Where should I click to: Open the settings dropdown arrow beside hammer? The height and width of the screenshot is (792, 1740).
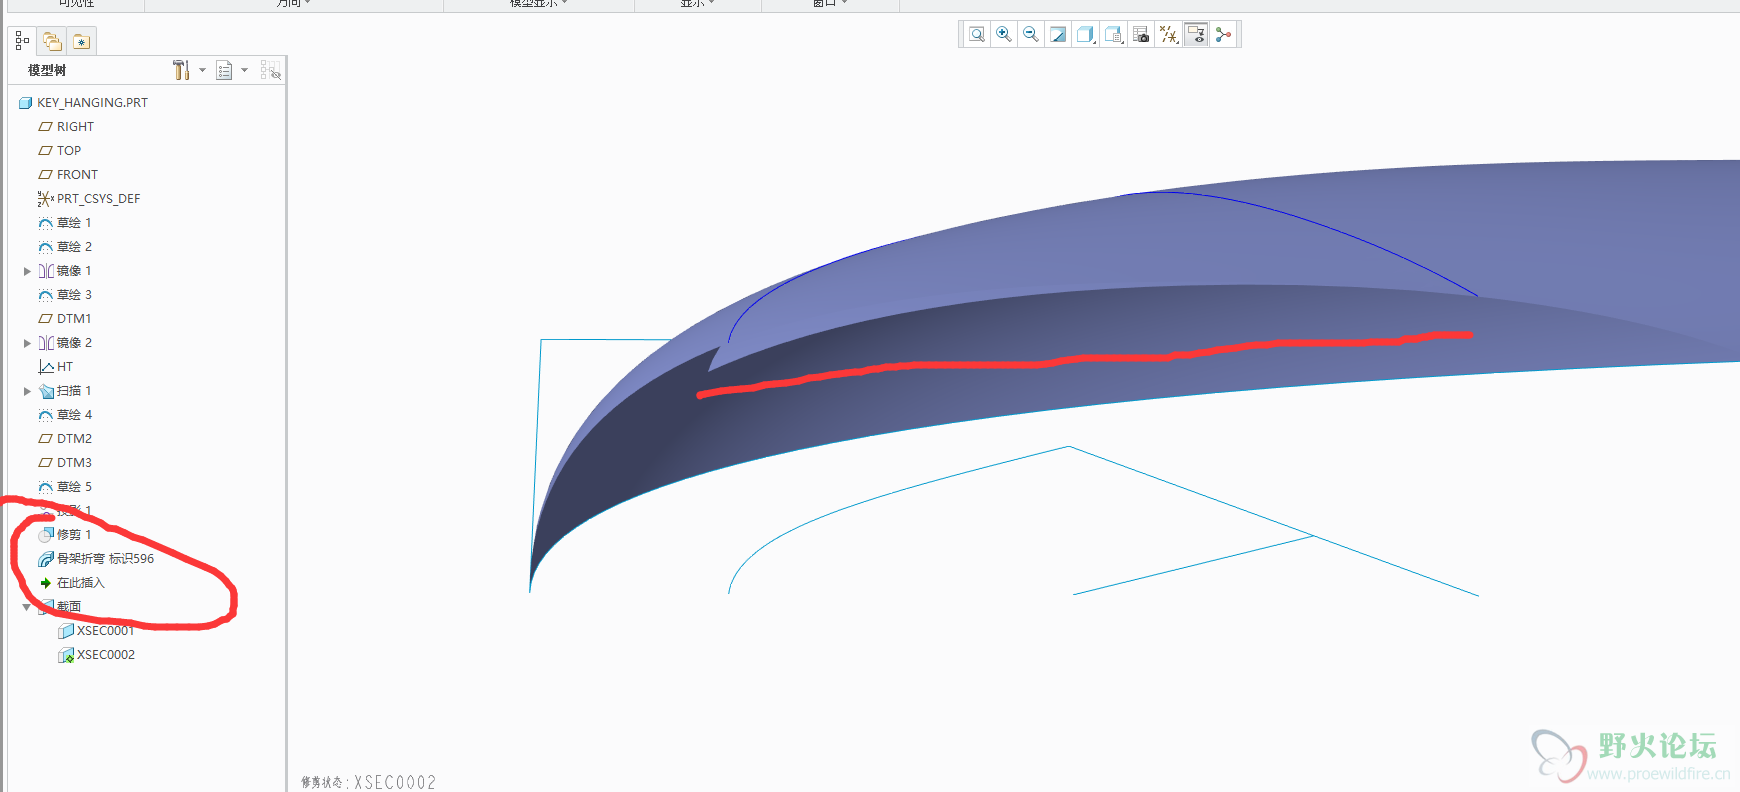(x=203, y=70)
